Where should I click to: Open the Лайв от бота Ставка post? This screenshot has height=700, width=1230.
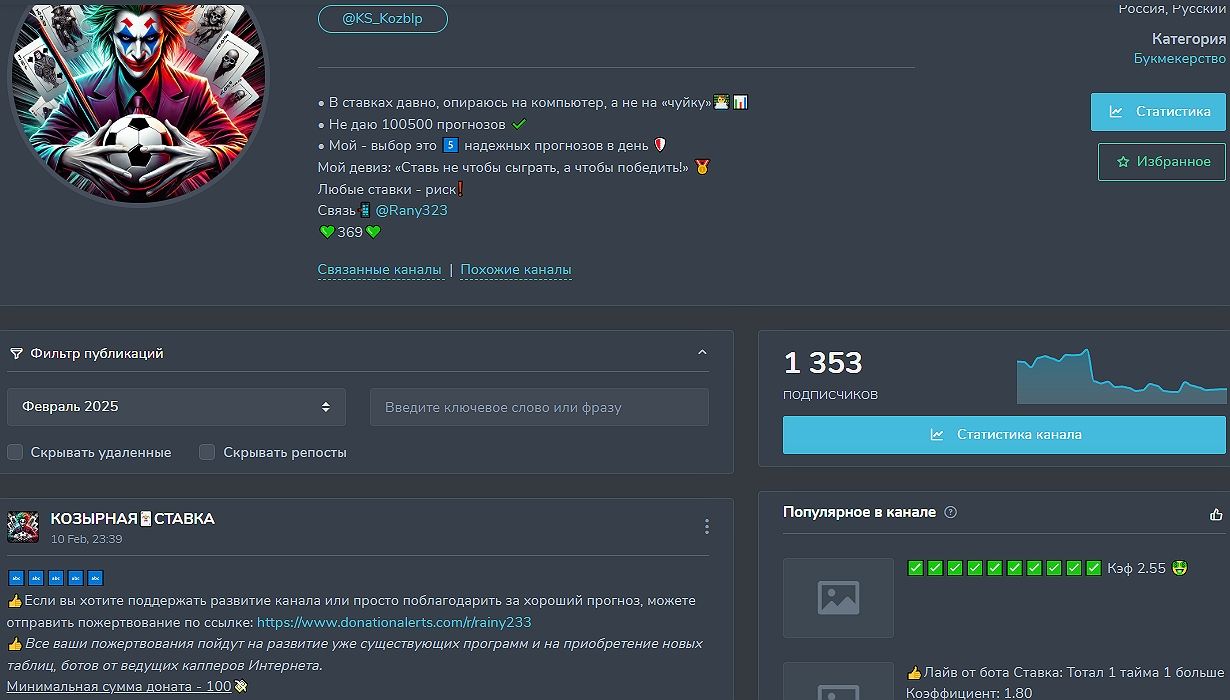(x=1066, y=682)
